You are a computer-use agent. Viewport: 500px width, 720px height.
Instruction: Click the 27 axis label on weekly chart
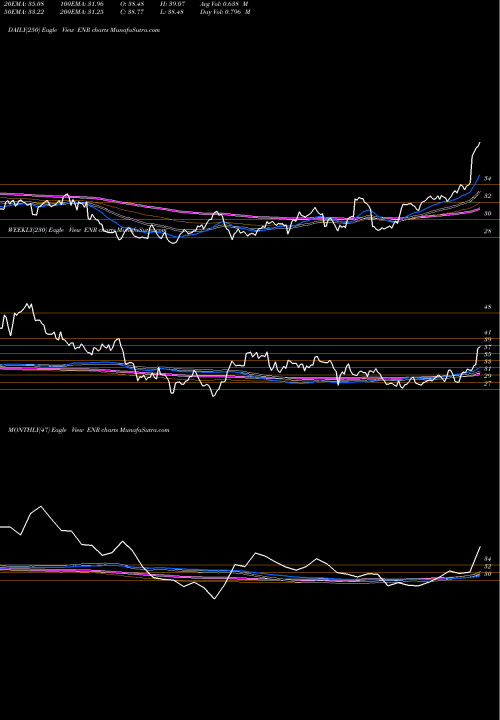tap(488, 383)
